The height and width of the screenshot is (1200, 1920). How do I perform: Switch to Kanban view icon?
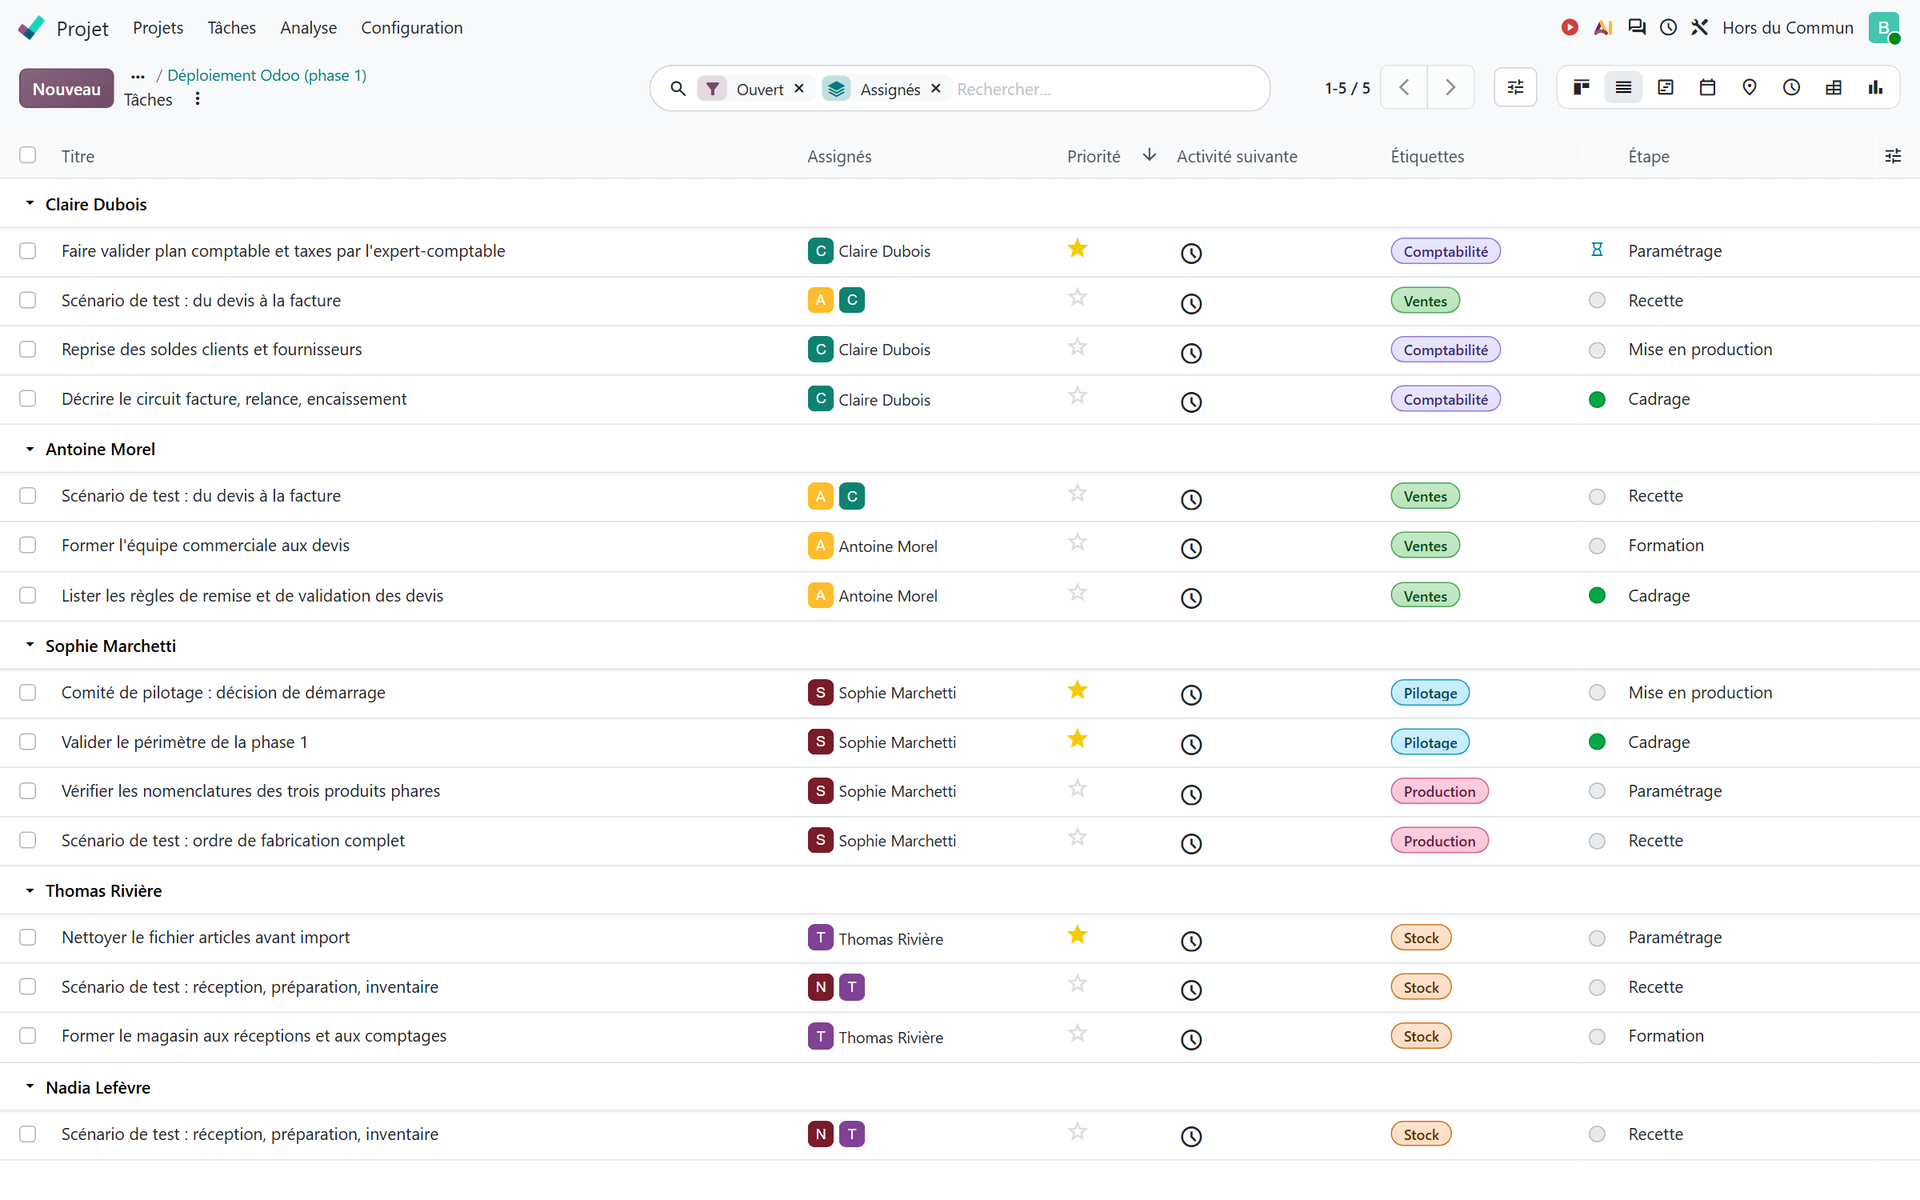pos(1581,88)
